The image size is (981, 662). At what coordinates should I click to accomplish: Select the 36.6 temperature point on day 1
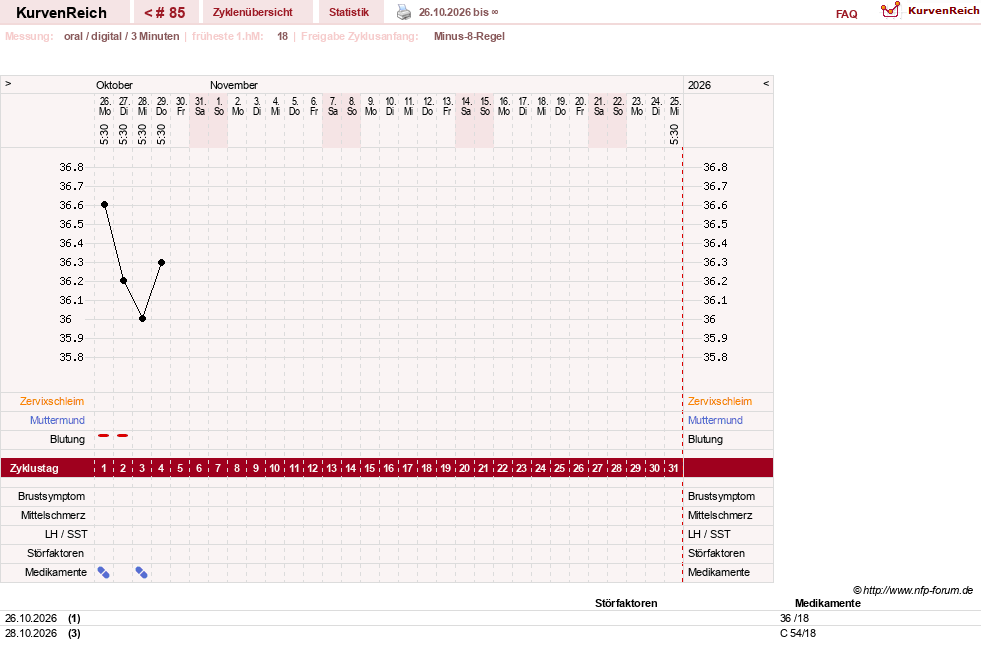click(104, 205)
